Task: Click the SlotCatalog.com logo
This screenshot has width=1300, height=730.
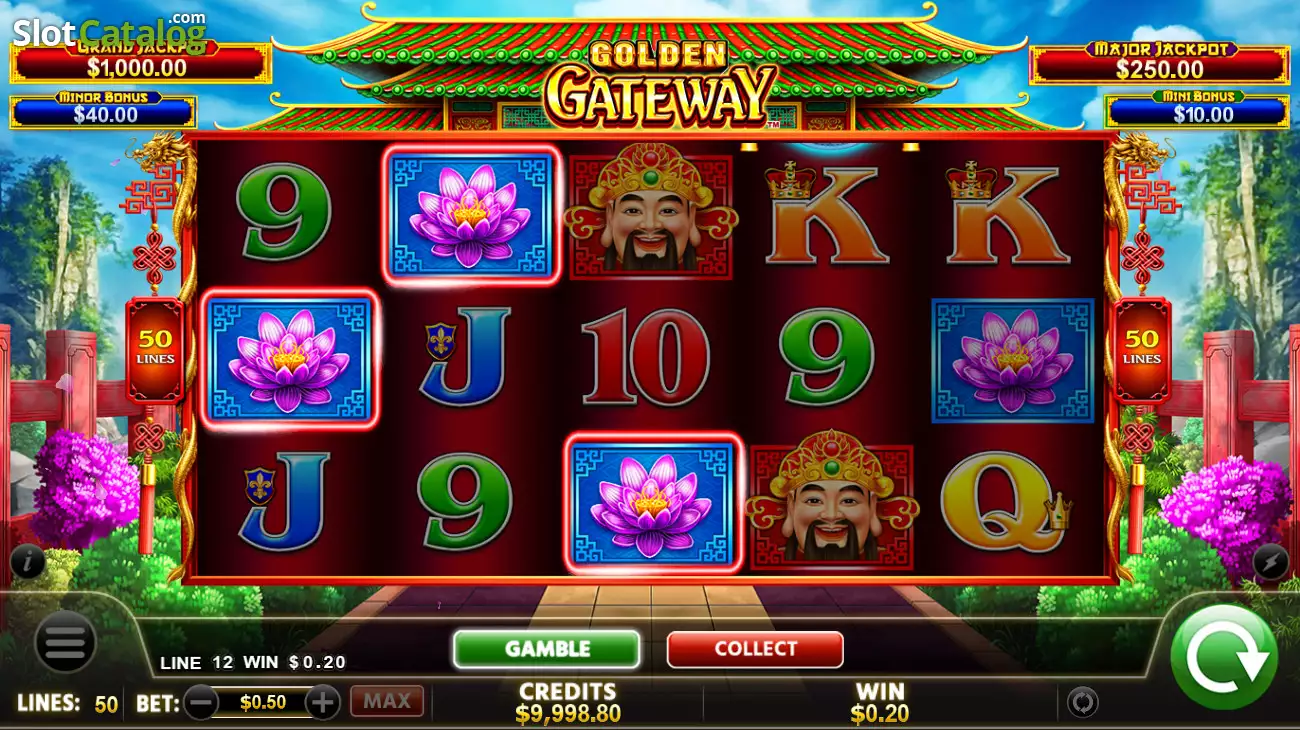Action: tap(109, 32)
